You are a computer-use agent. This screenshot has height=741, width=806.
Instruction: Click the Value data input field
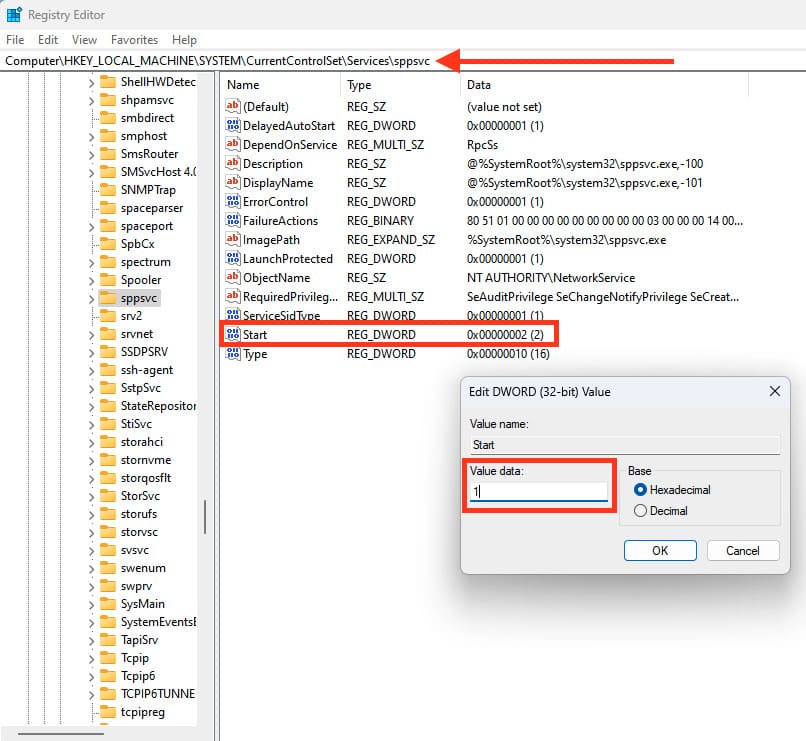(539, 492)
